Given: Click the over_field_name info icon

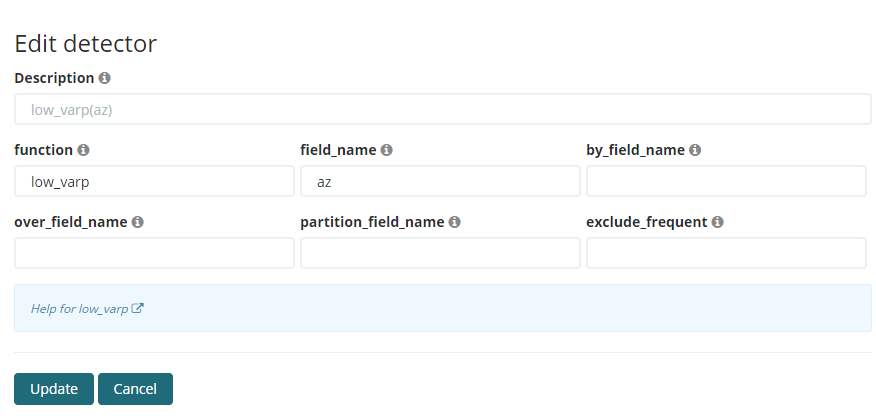Looking at the screenshot, I should pos(138,222).
